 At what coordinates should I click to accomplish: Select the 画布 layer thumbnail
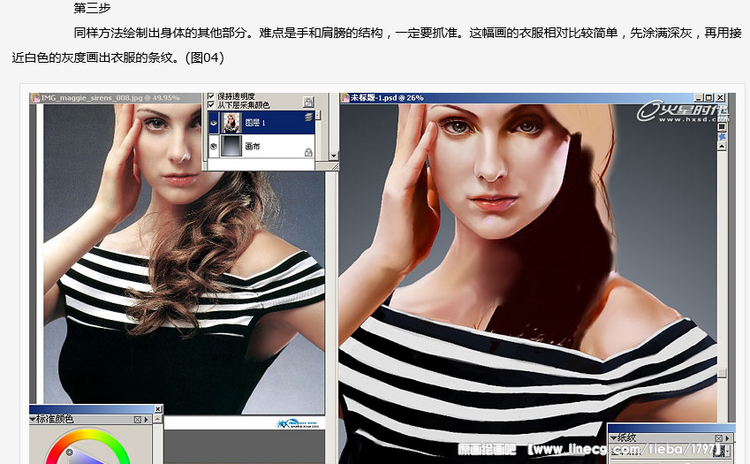click(232, 146)
